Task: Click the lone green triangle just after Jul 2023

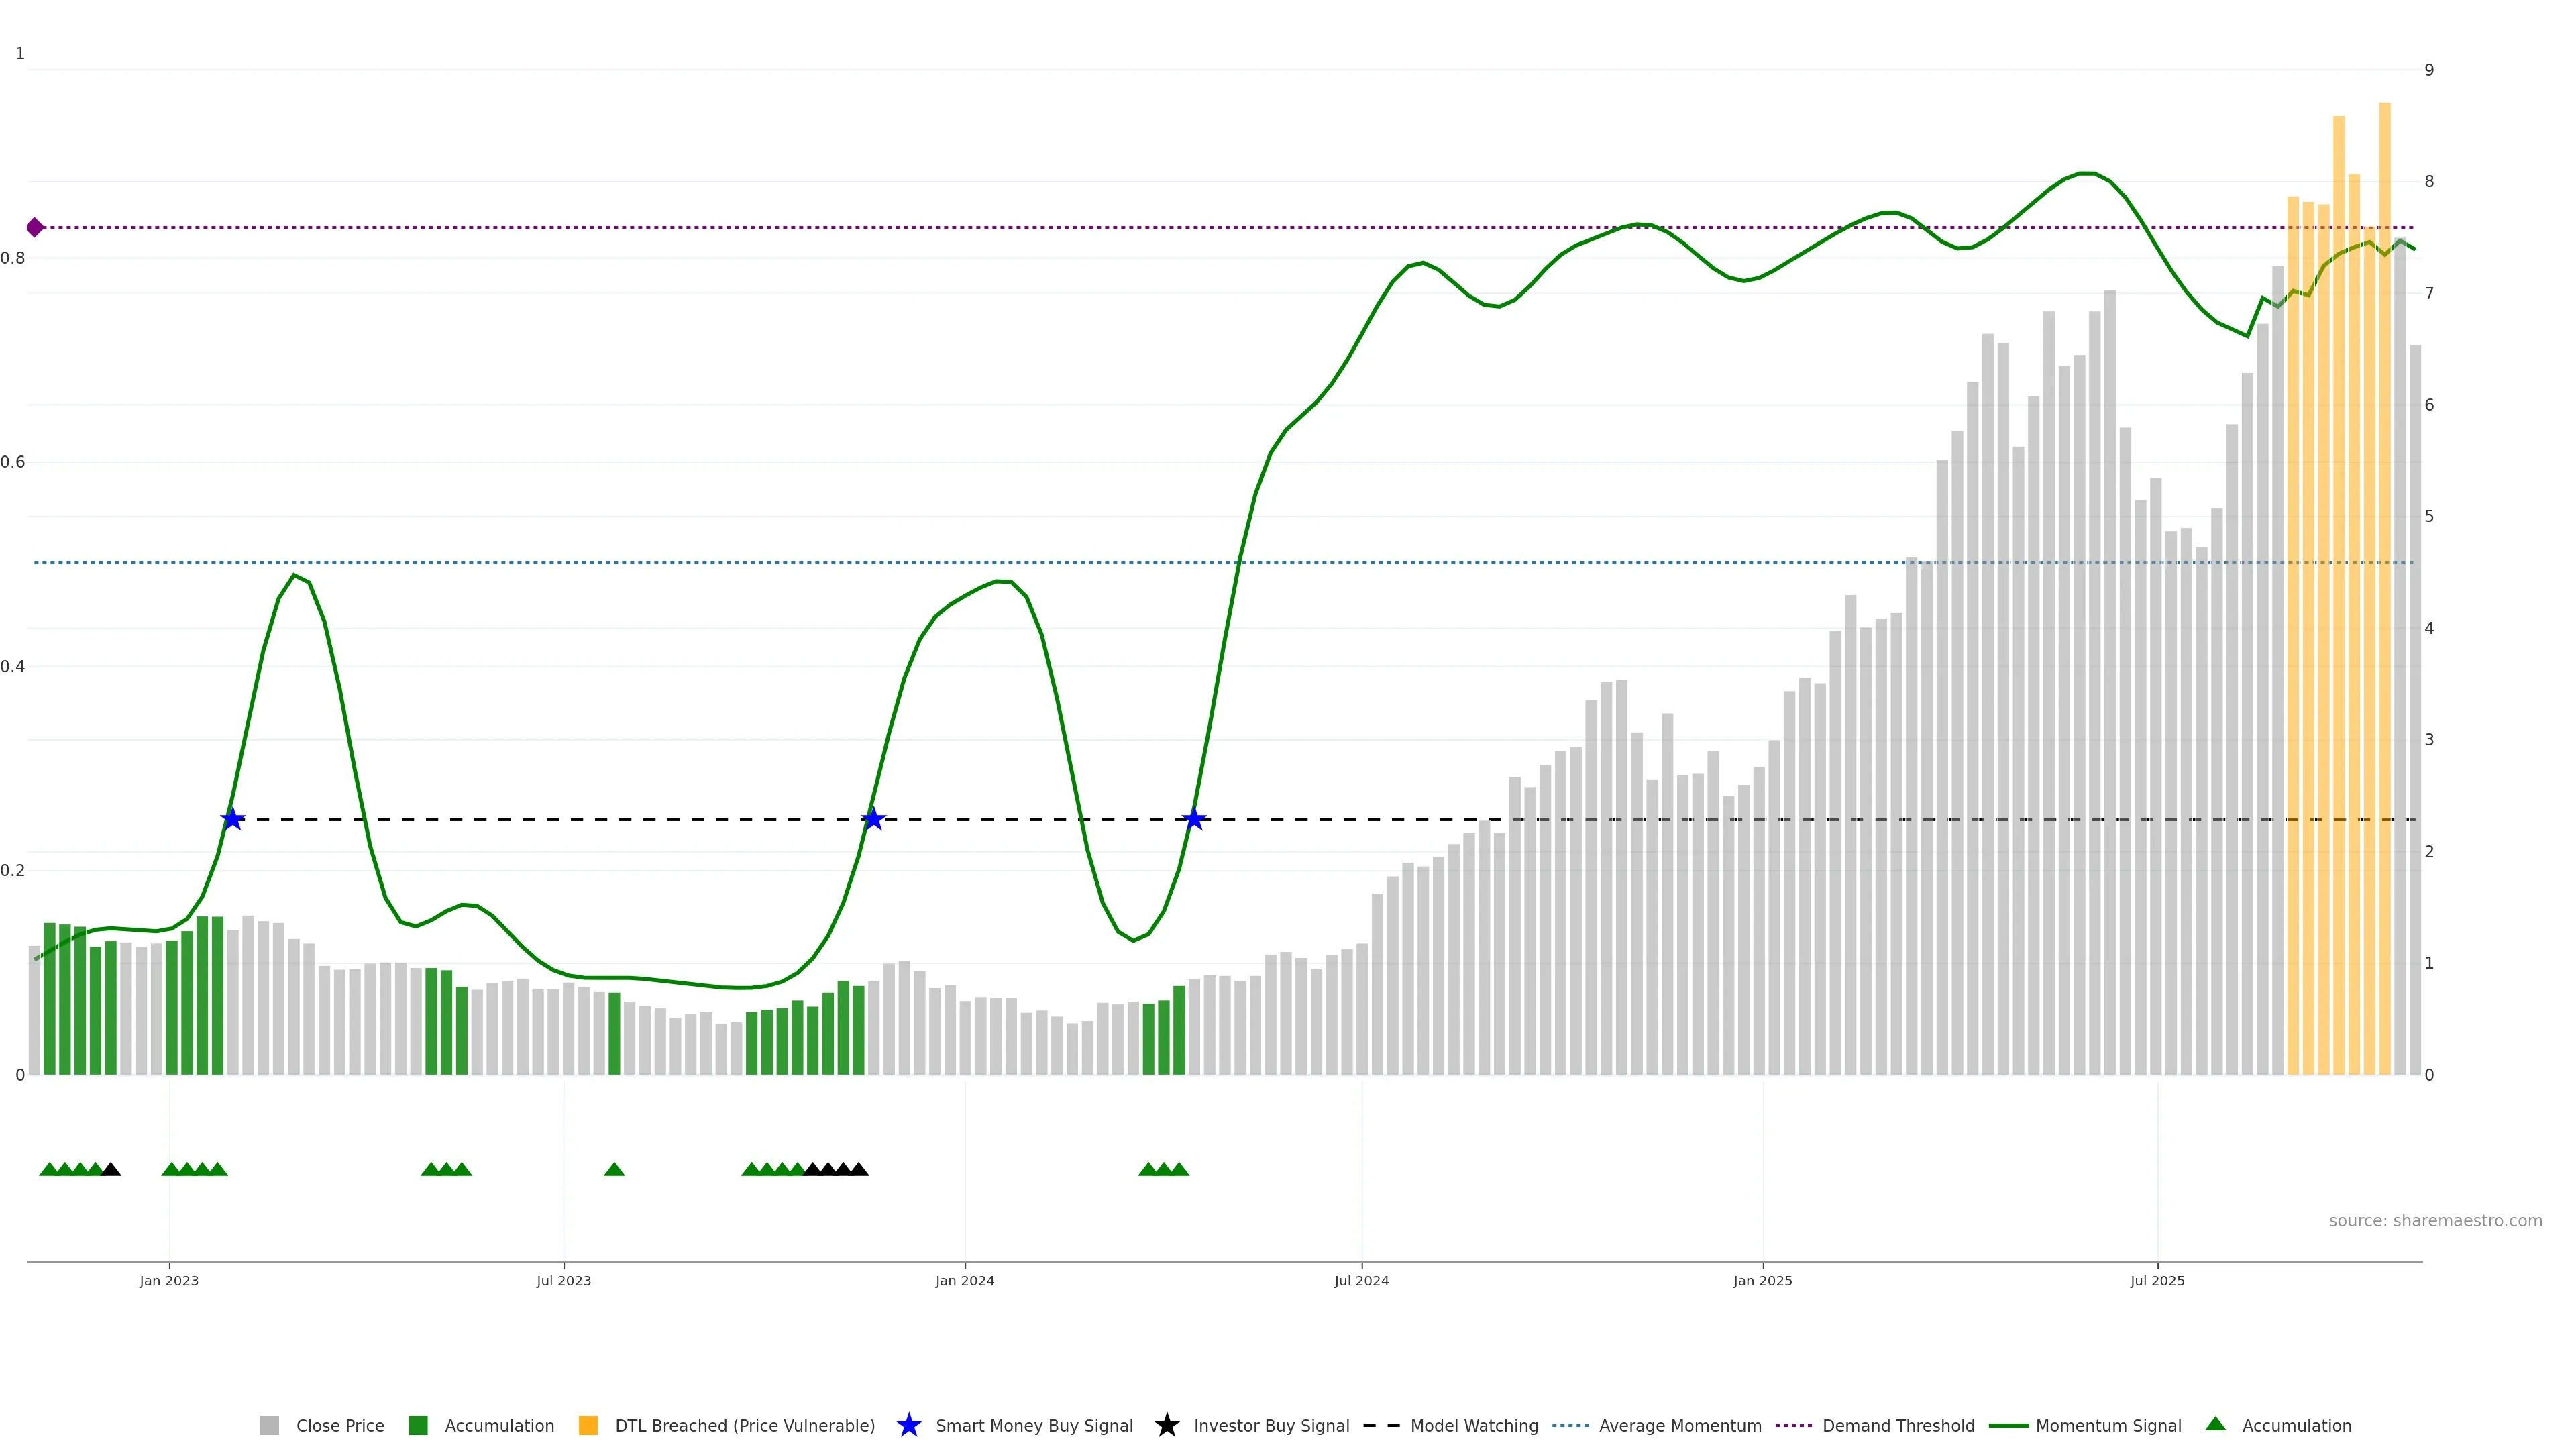Action: pos(614,1169)
